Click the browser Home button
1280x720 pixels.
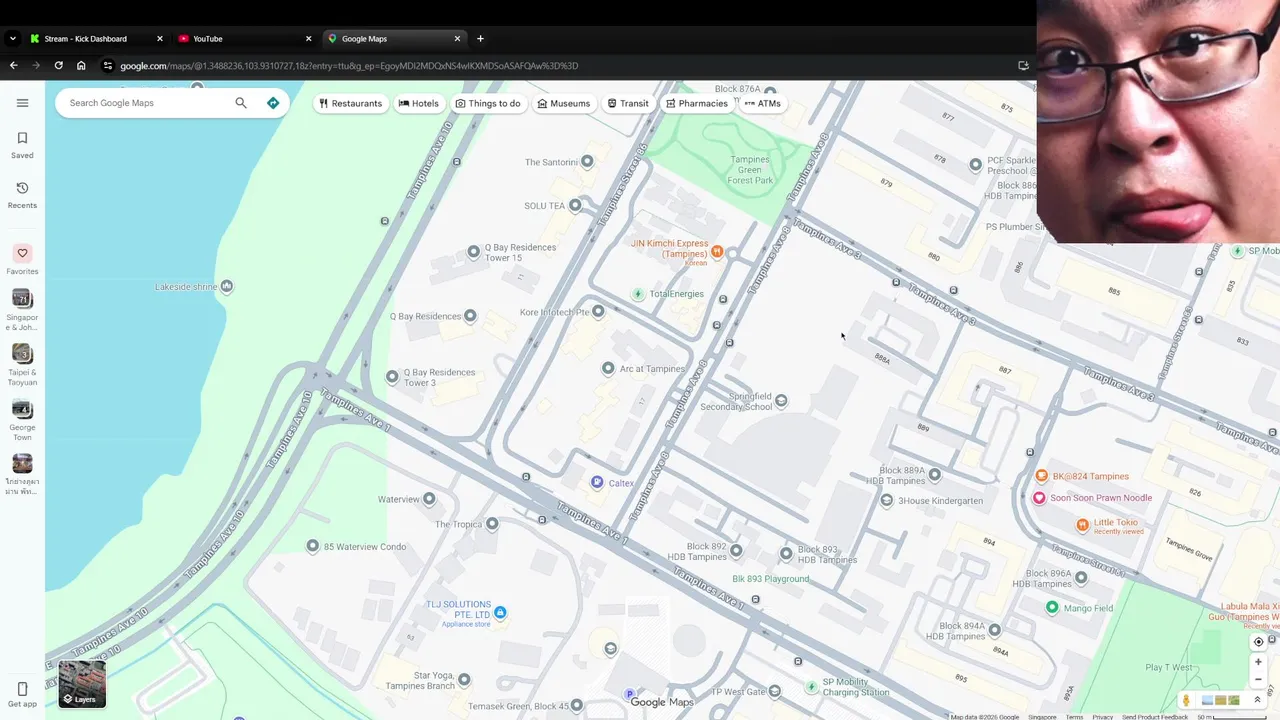click(81, 66)
